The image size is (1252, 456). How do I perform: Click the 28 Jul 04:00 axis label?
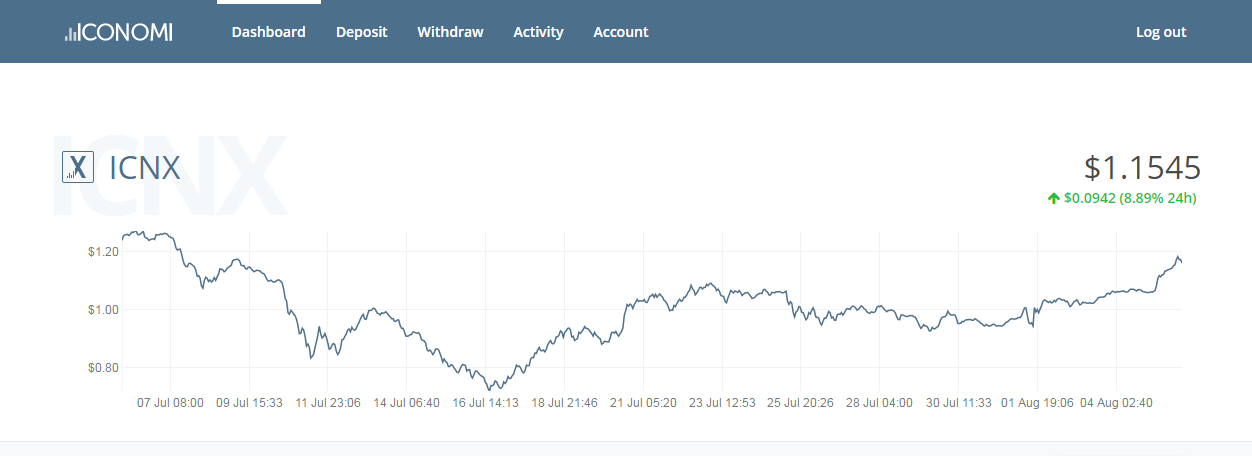click(x=879, y=403)
